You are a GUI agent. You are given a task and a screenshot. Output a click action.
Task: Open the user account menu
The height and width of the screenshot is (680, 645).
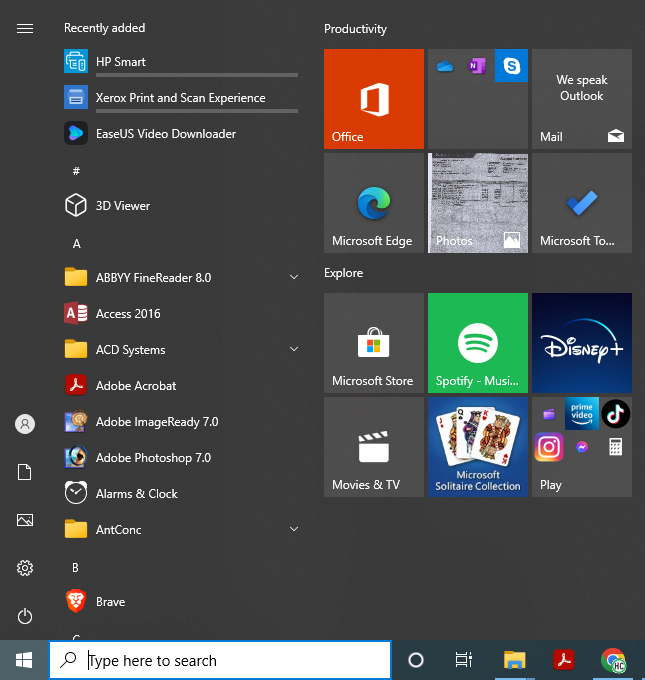(x=25, y=424)
